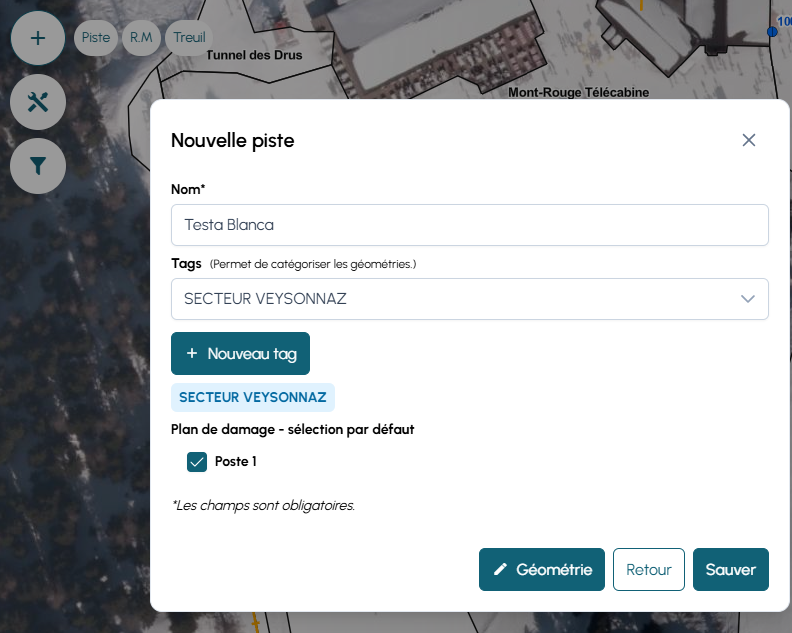Click the Mont-Rouge Télécabine map label
This screenshot has width=792, height=633.
(578, 92)
